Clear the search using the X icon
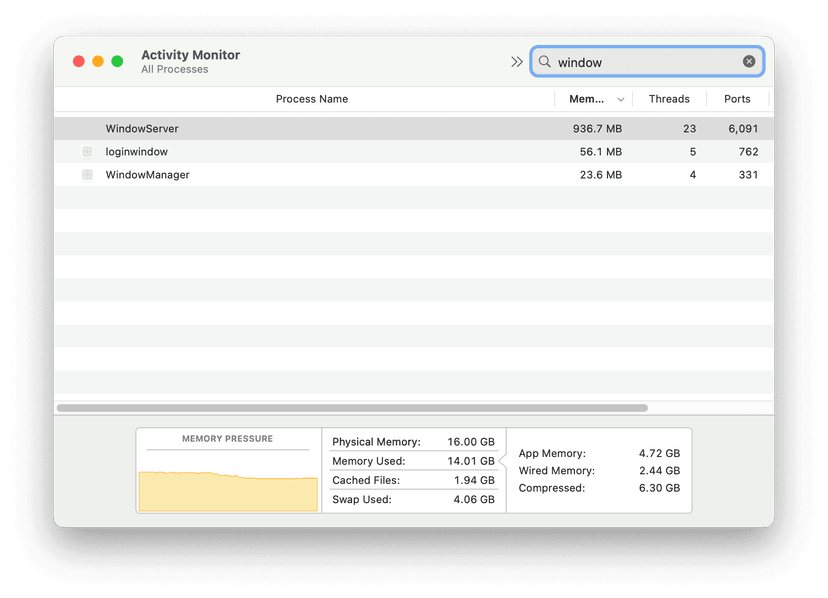Viewport: 828px width, 598px height. coord(749,60)
